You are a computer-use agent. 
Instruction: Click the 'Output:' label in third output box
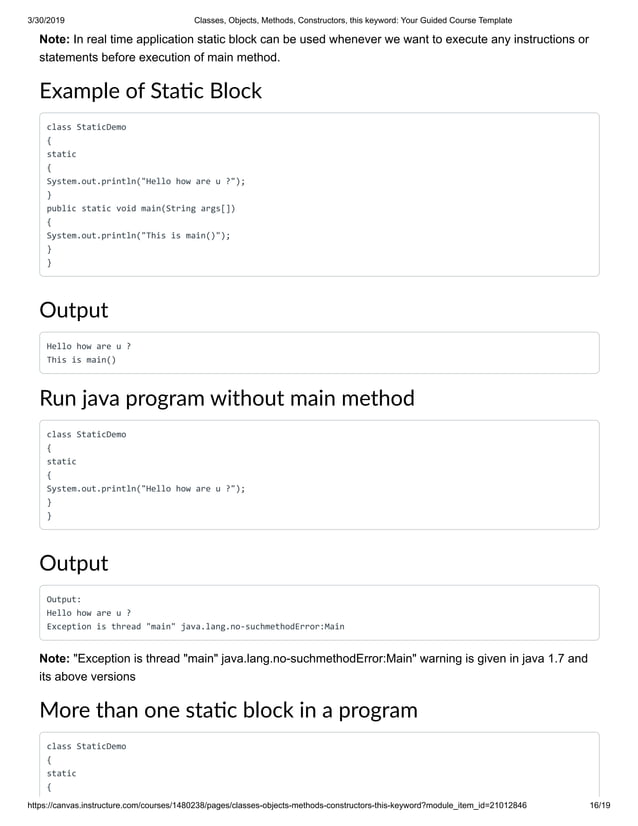click(64, 599)
